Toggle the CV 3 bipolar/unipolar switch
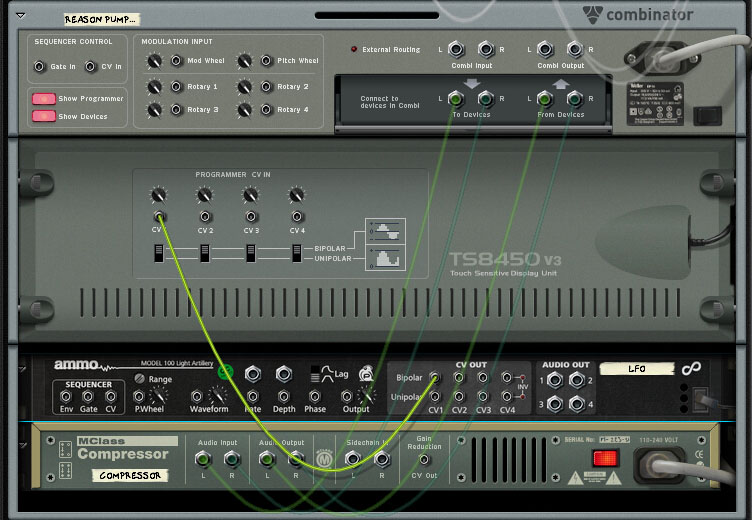This screenshot has height=520, width=752. [x=251, y=253]
